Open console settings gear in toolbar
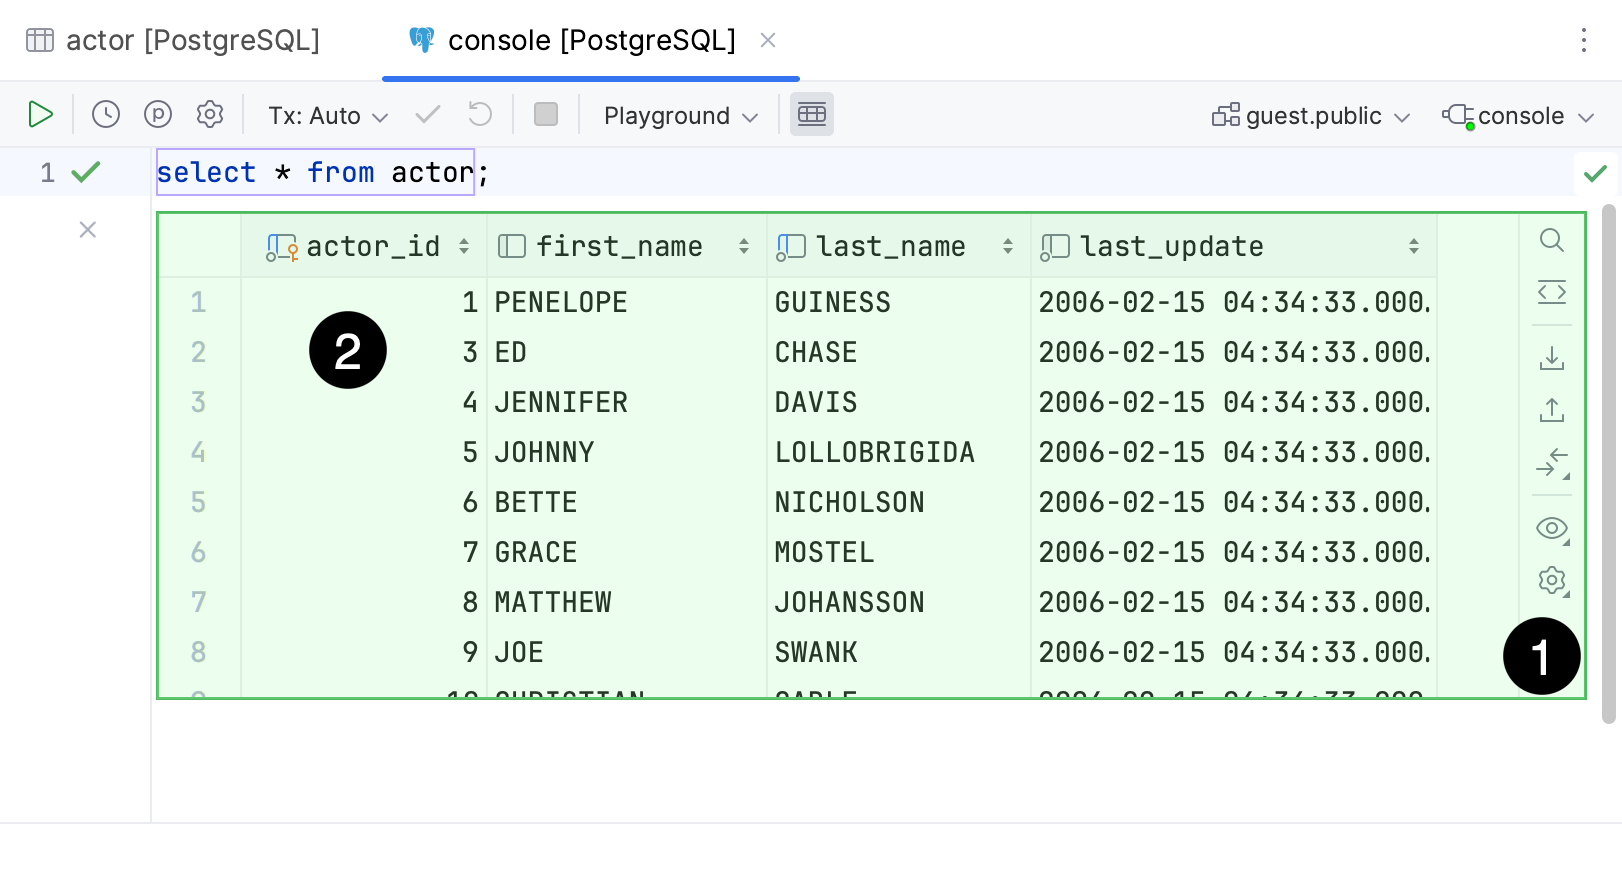1622x872 pixels. coord(210,115)
